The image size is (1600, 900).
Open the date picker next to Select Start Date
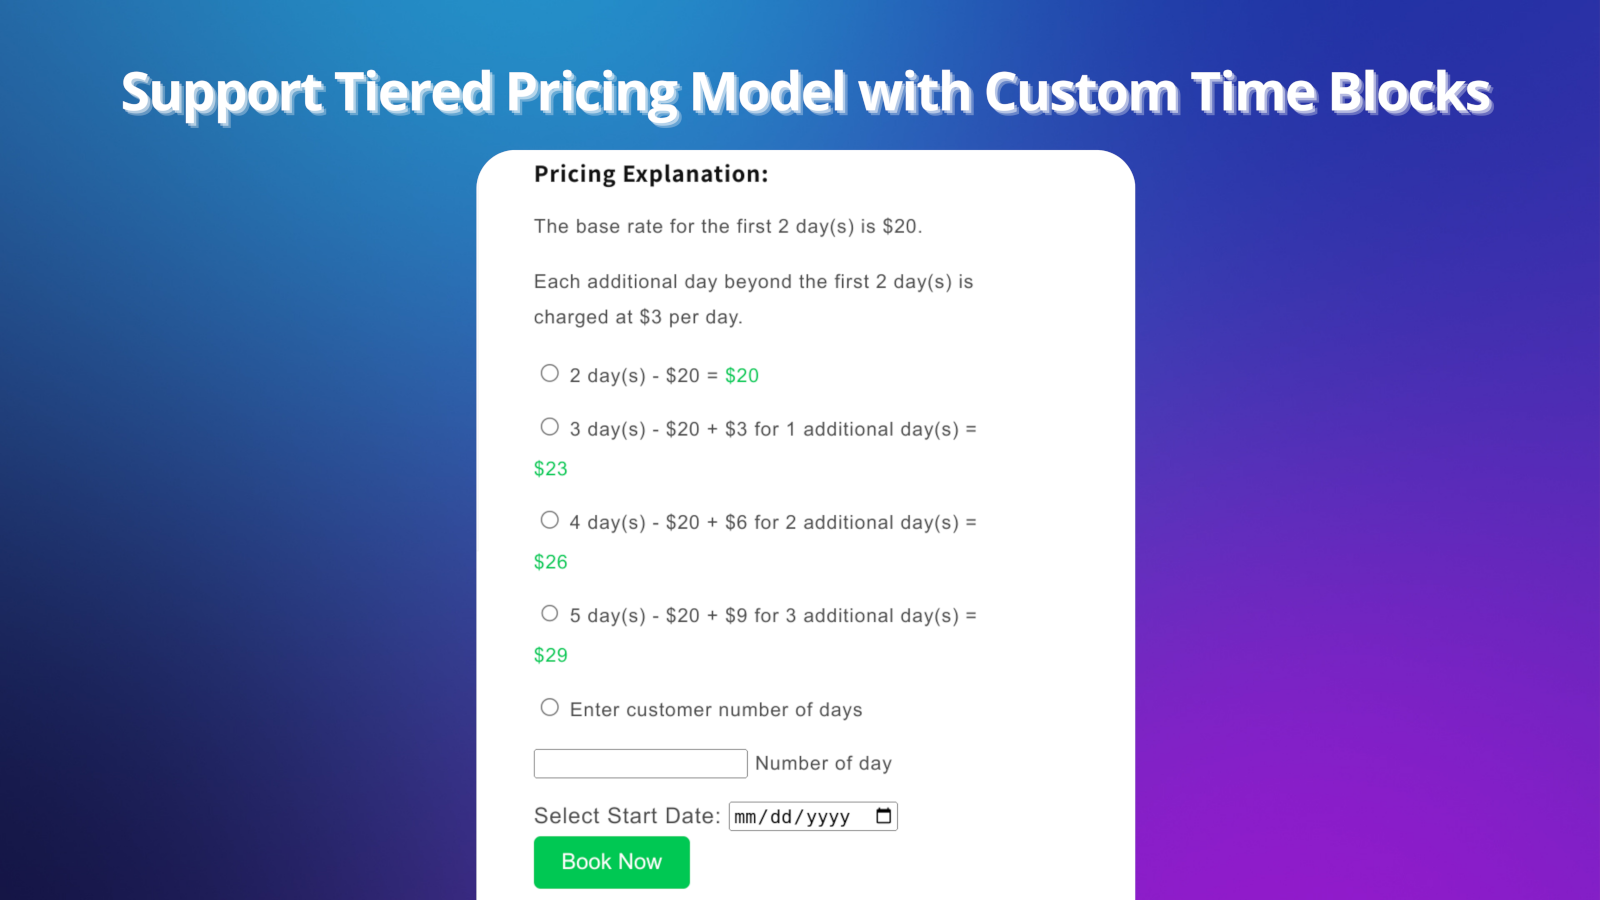click(882, 816)
